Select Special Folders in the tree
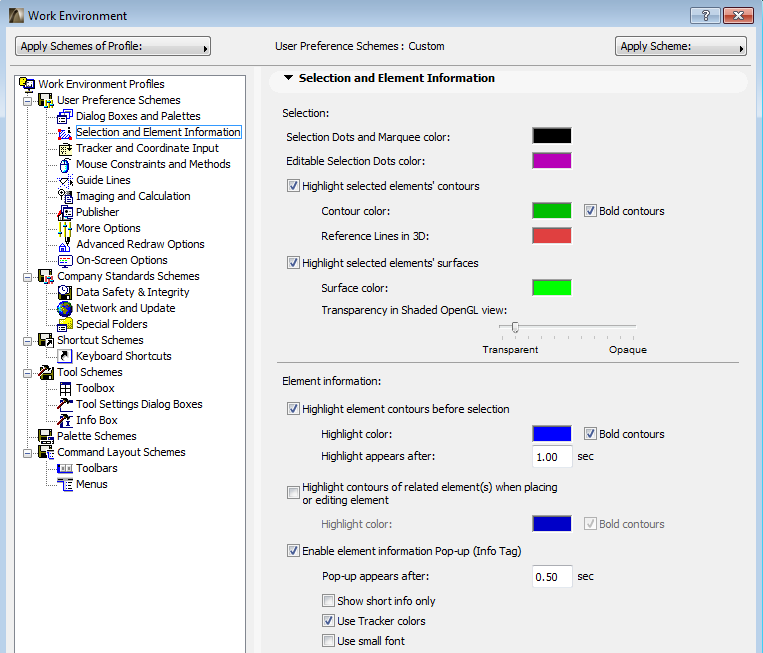The height and width of the screenshot is (653, 763). click(x=111, y=325)
